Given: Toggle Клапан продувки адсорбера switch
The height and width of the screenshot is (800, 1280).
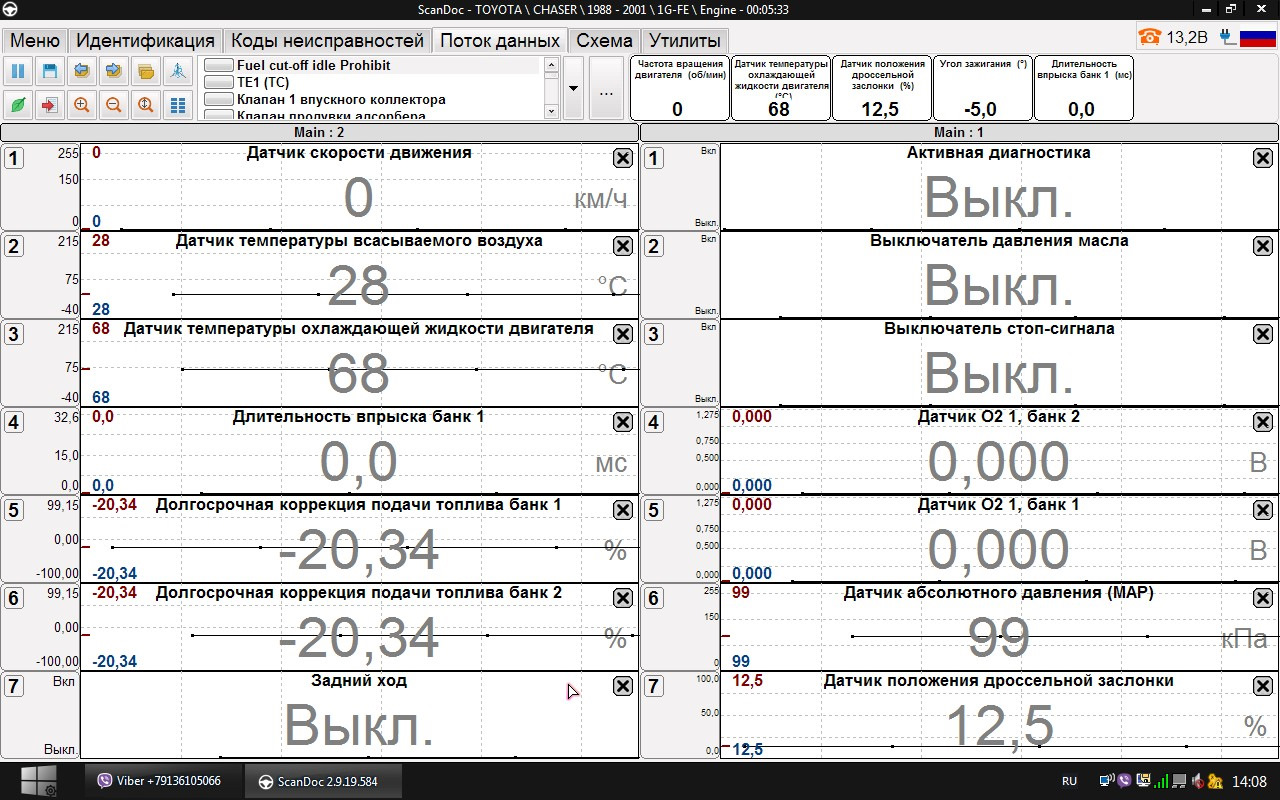Looking at the screenshot, I should tap(218, 115).
